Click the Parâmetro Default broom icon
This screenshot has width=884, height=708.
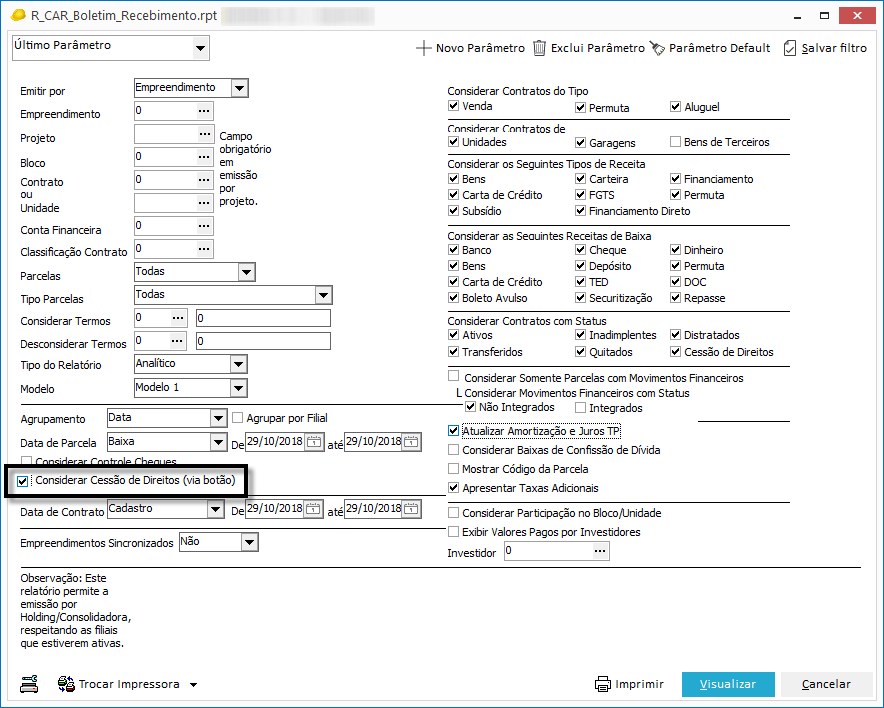click(x=657, y=48)
